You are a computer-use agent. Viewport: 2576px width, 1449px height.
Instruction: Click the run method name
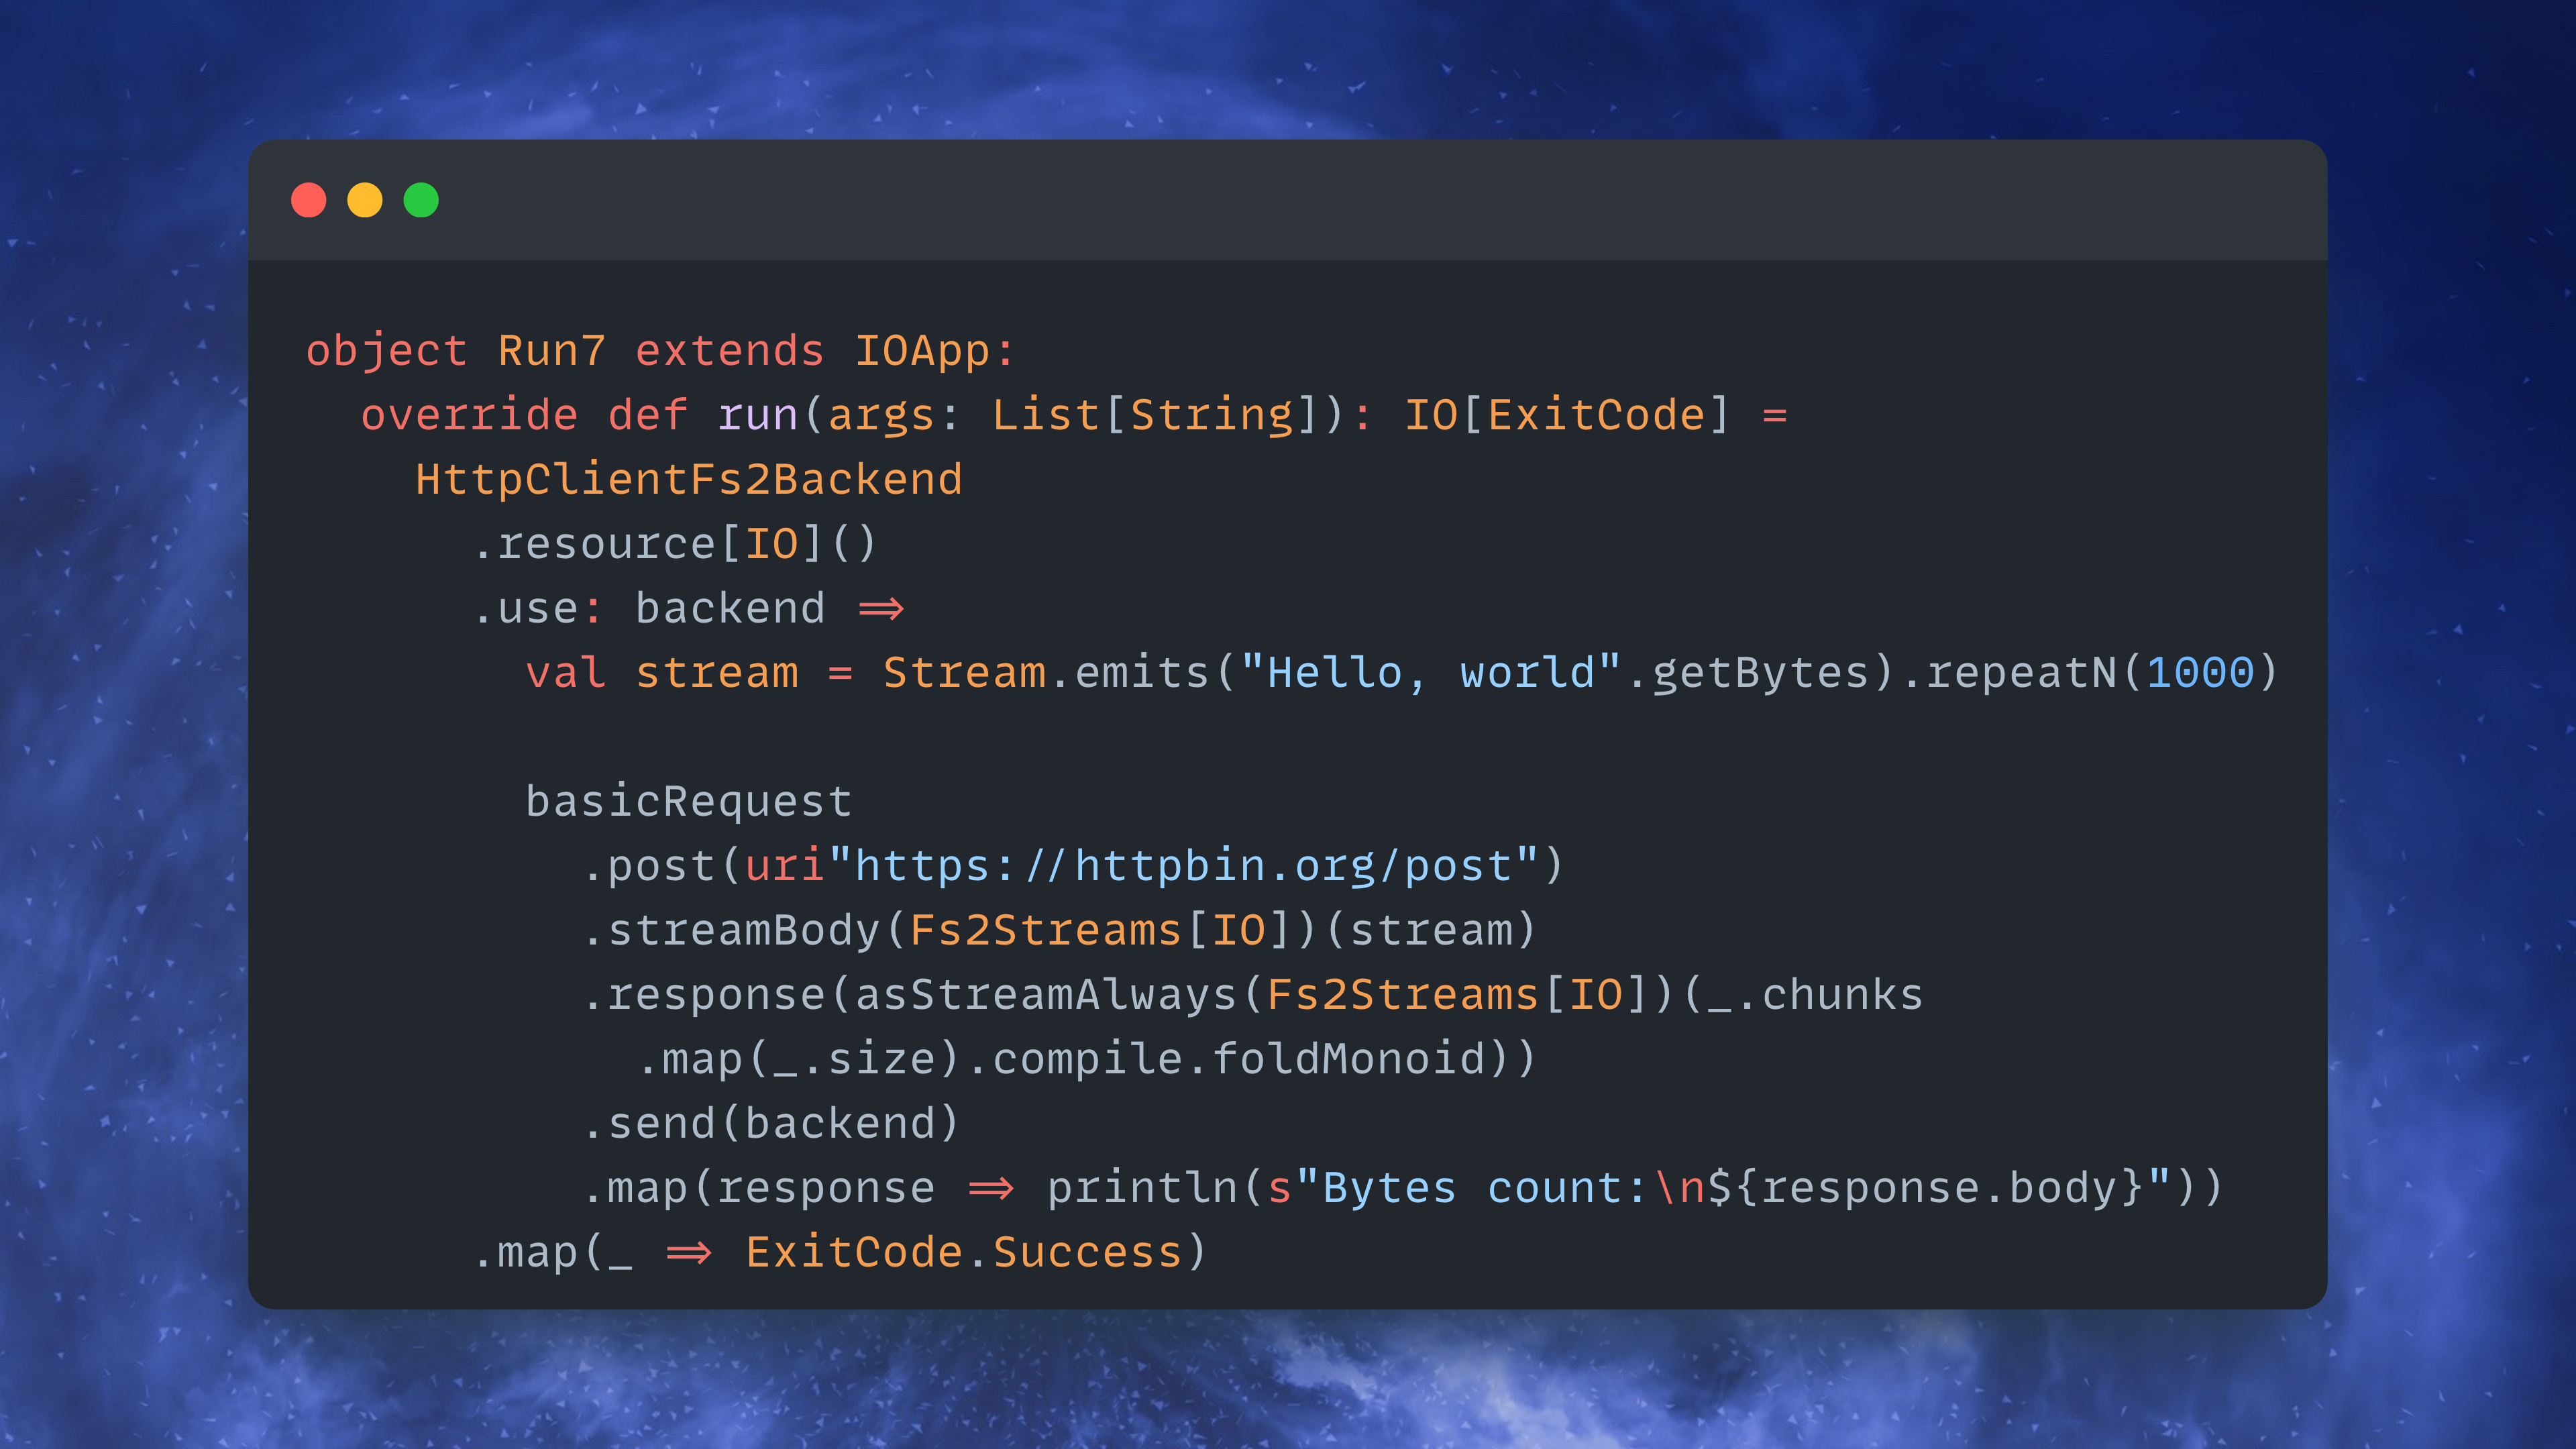click(x=758, y=415)
